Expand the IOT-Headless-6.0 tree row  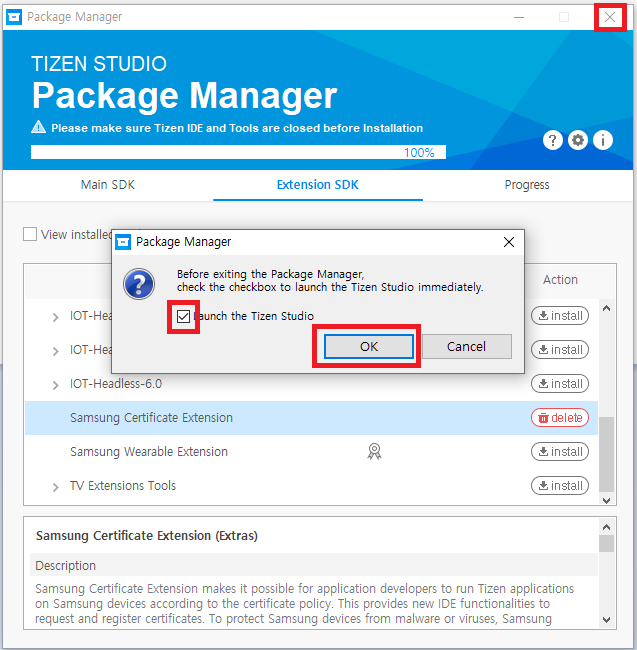coord(56,385)
